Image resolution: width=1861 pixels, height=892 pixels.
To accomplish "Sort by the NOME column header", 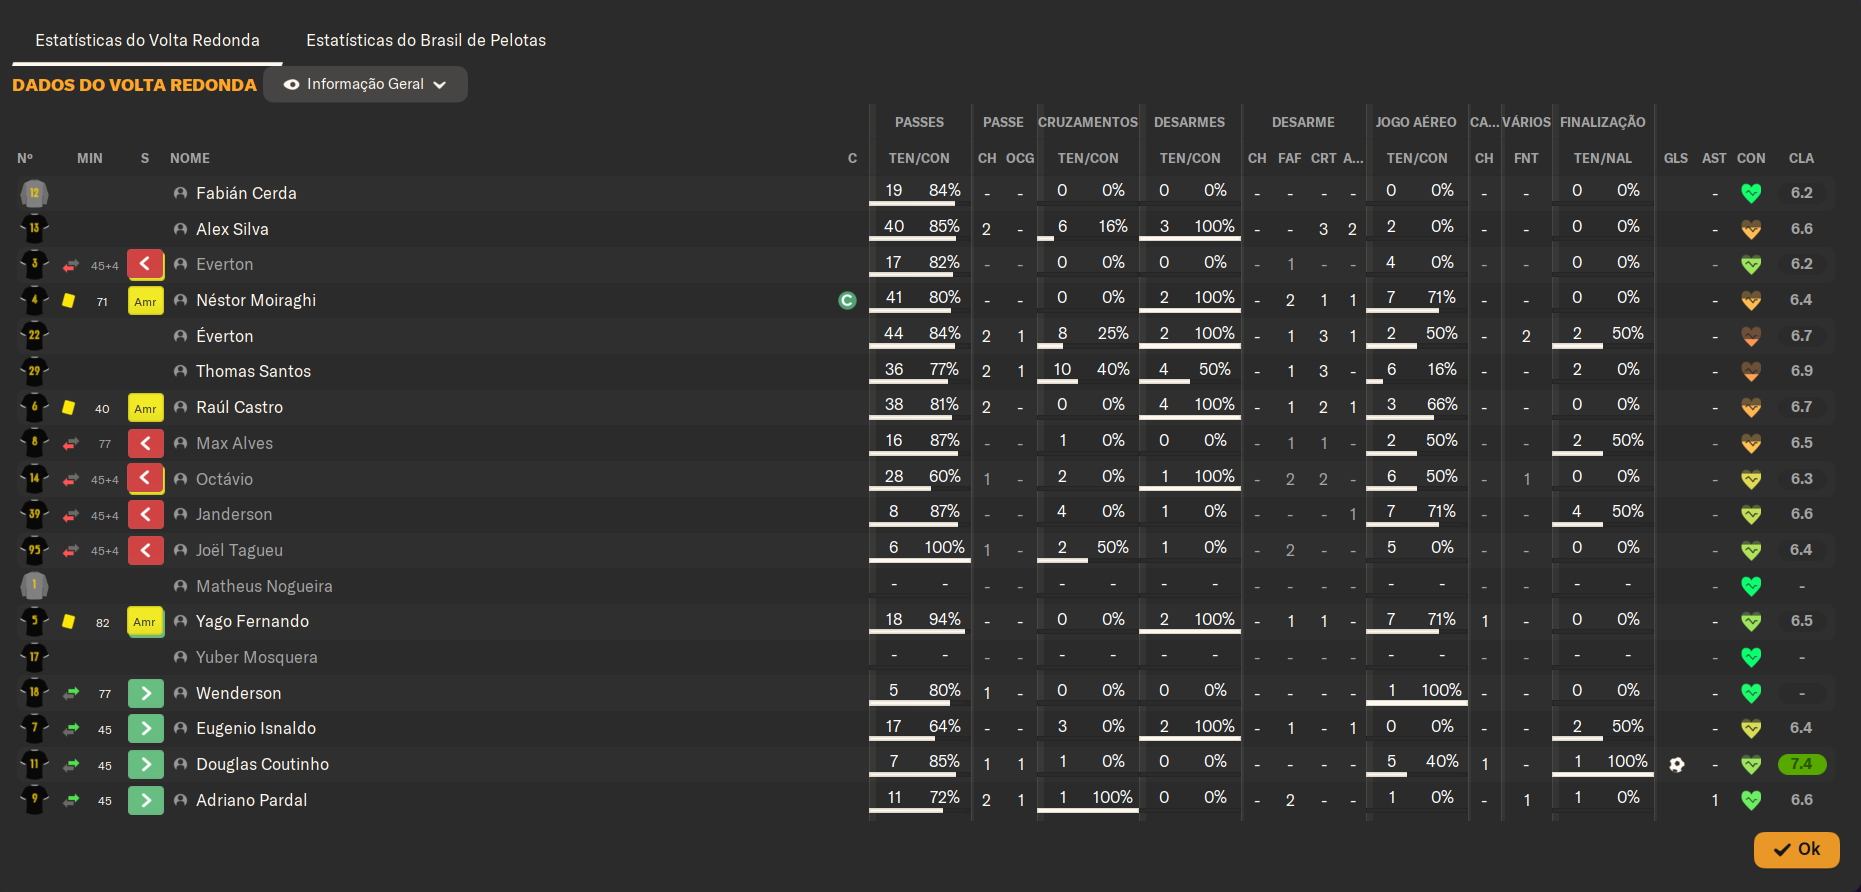I will (190, 158).
